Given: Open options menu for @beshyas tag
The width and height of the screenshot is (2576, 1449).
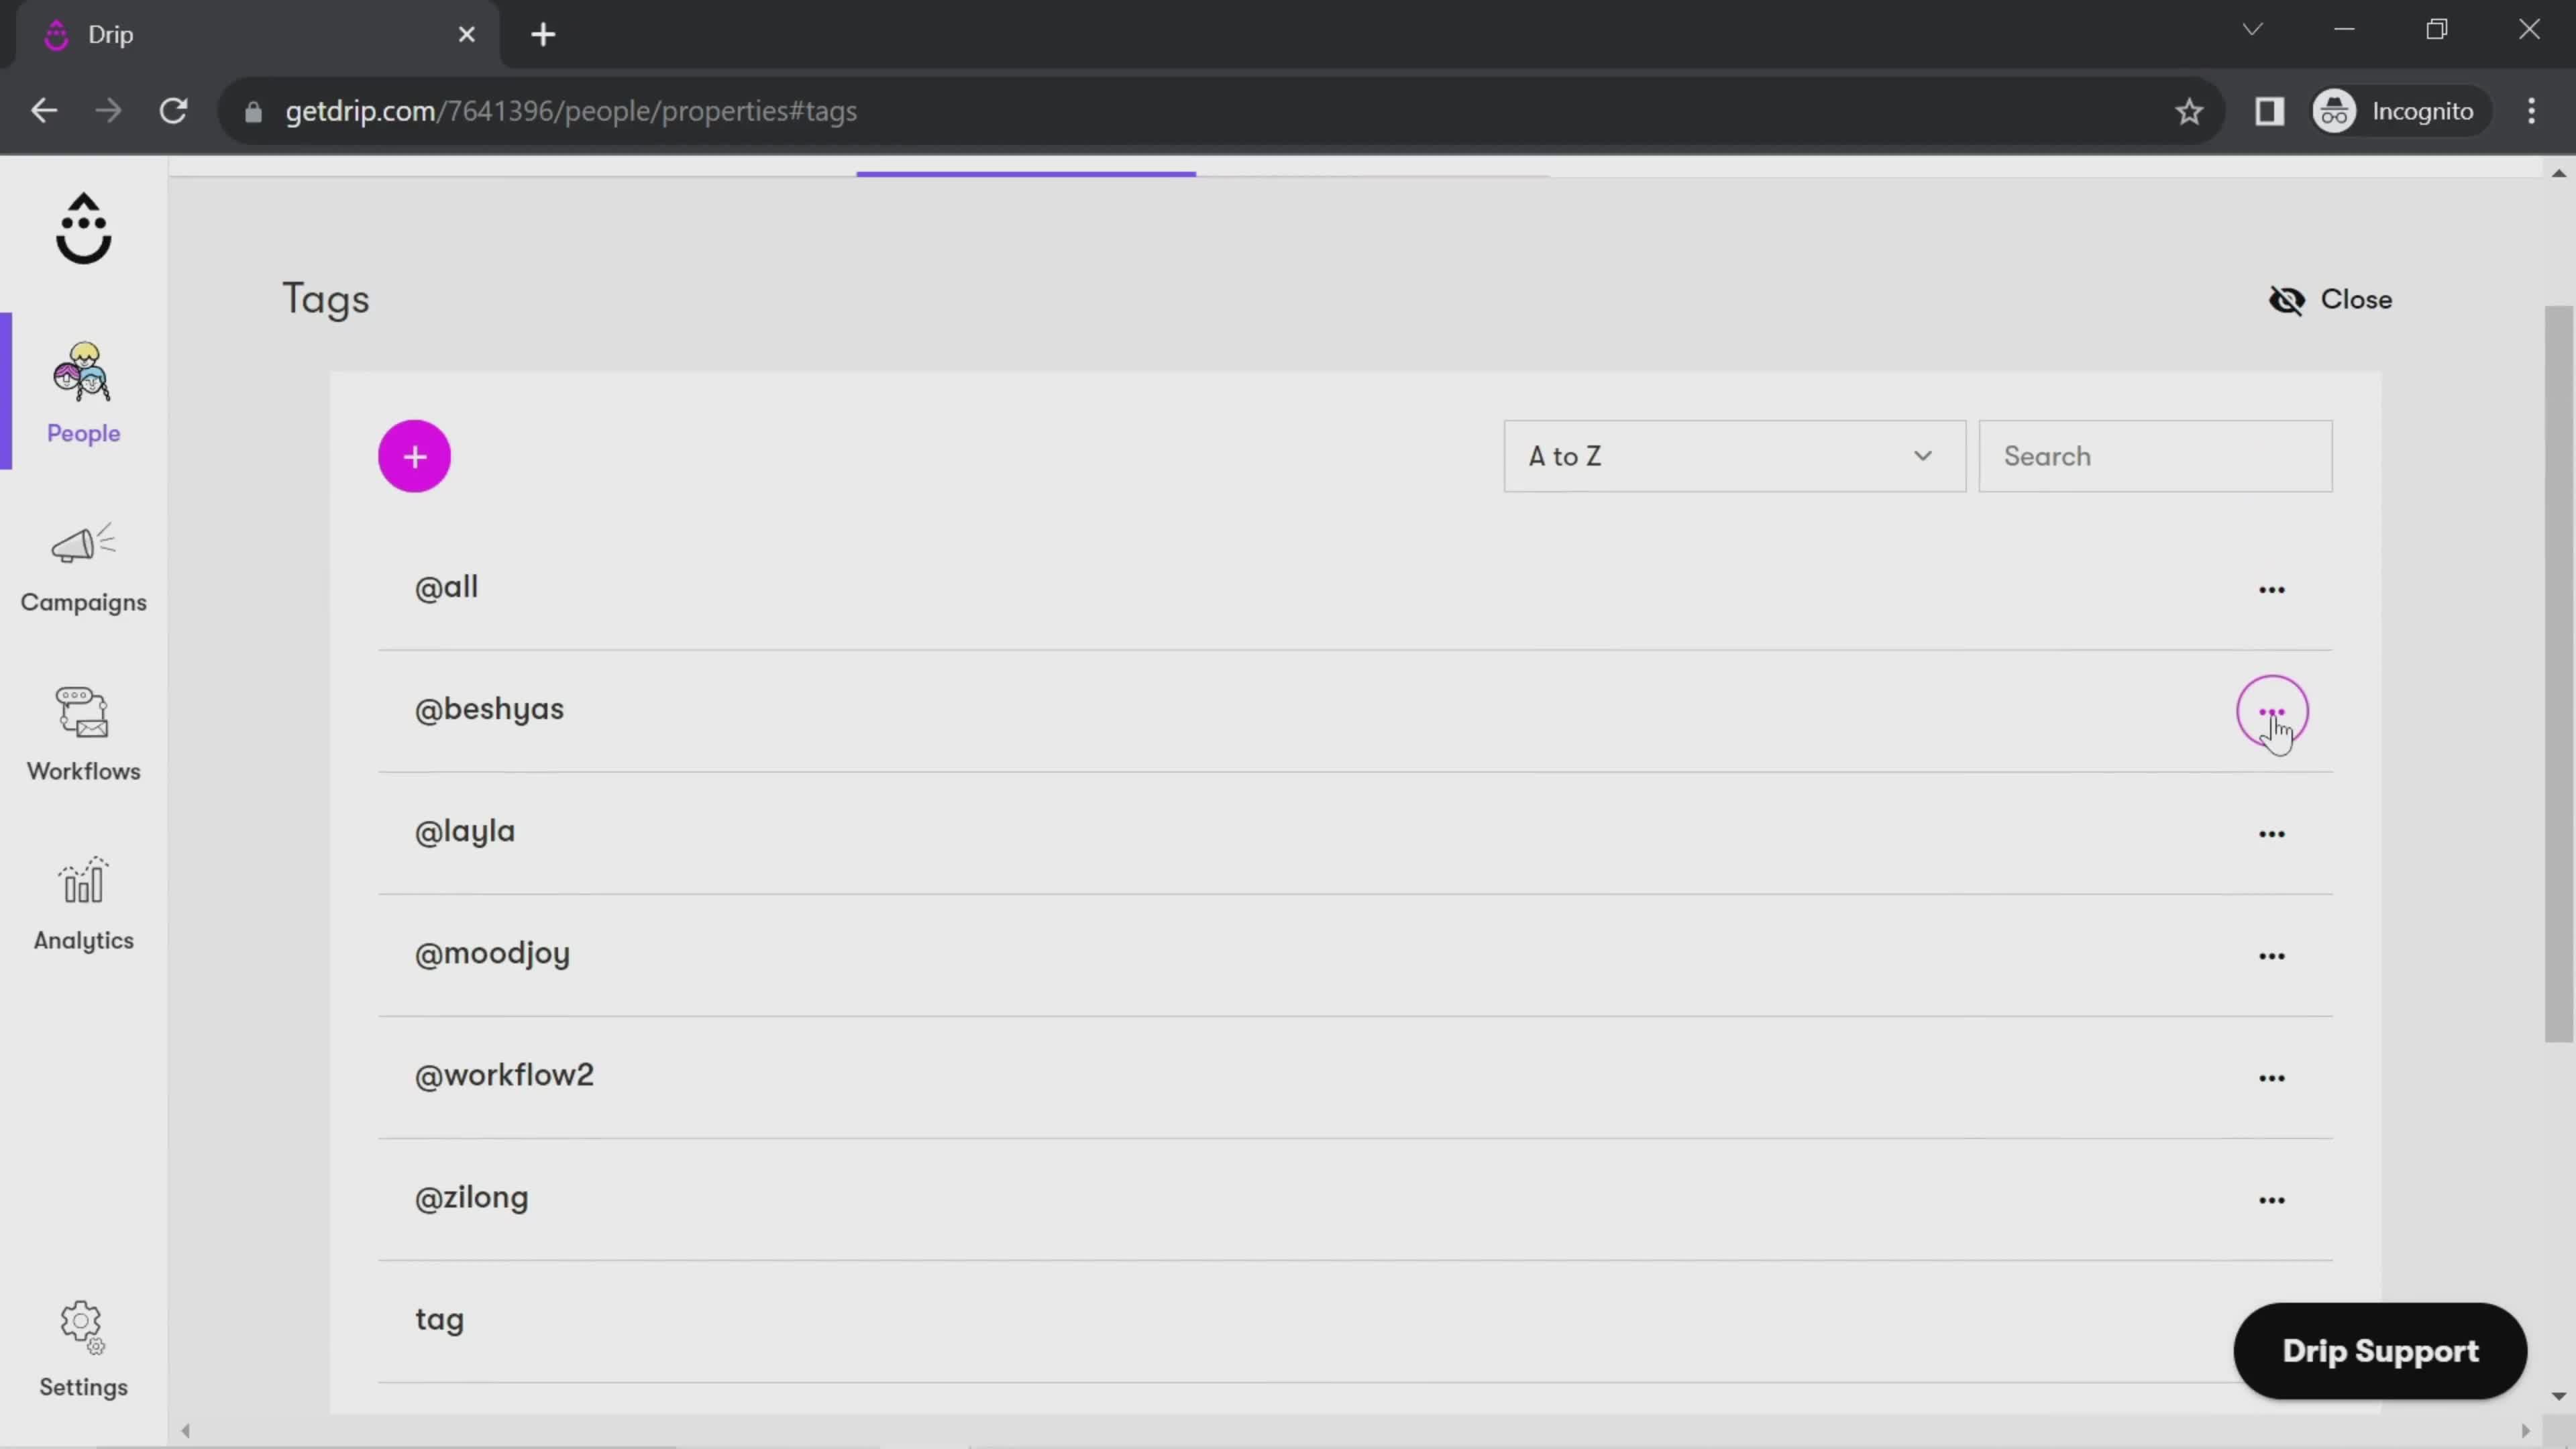Looking at the screenshot, I should pos(2271,710).
